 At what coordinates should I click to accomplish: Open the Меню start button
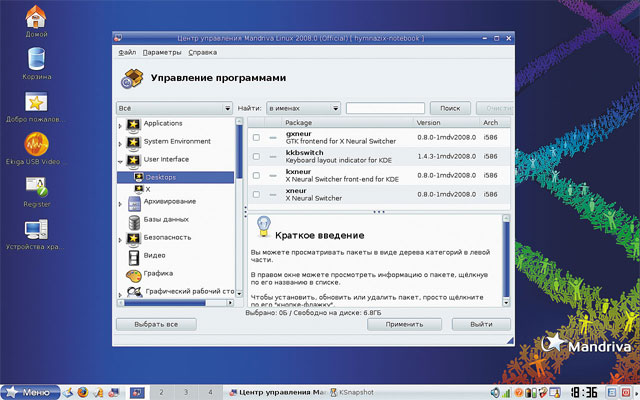tap(30, 392)
